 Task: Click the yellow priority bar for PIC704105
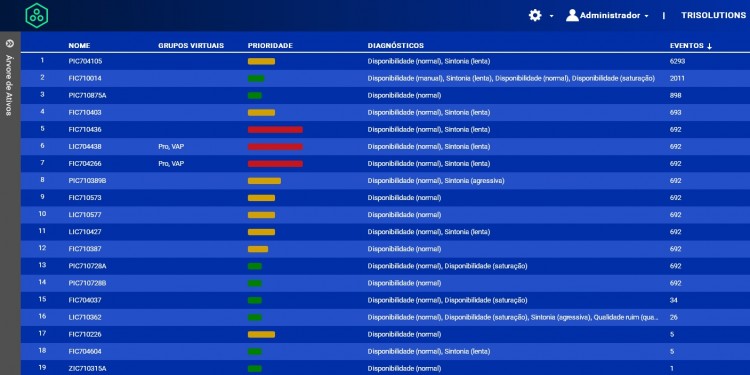pos(261,61)
